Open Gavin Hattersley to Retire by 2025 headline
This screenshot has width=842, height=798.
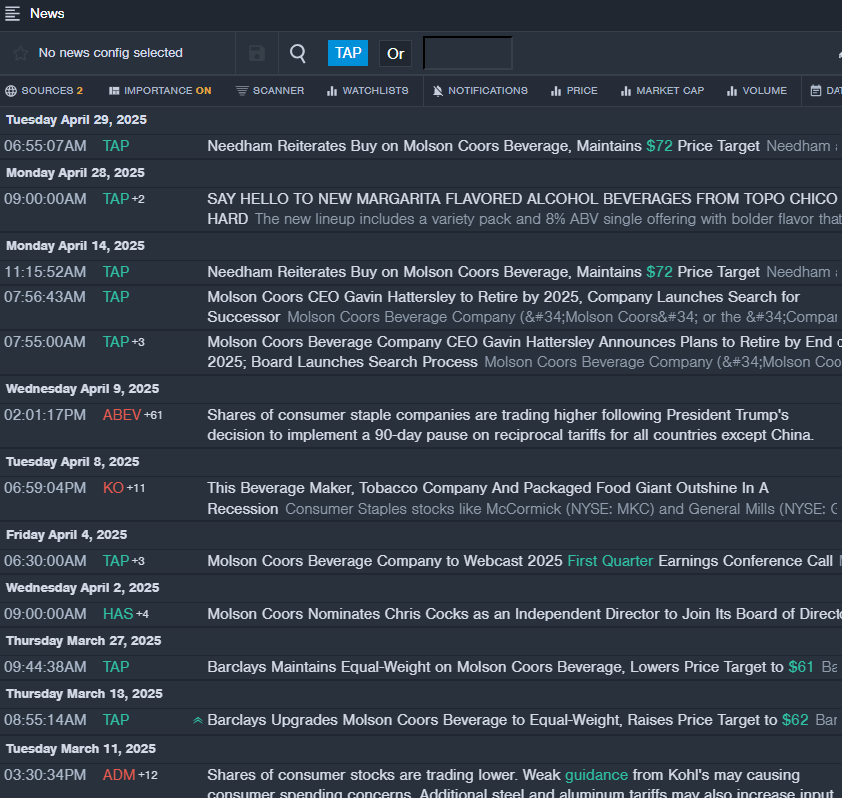pos(503,307)
